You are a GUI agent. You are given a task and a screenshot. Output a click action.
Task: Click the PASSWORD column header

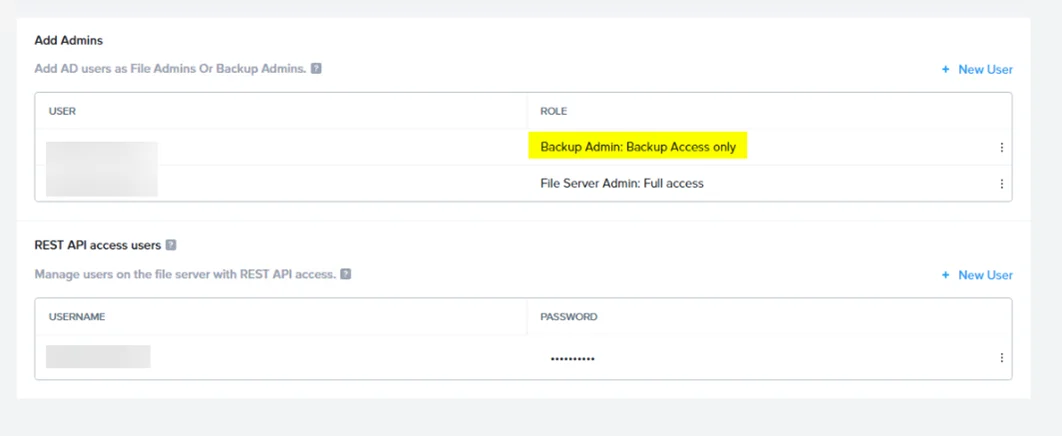(568, 317)
